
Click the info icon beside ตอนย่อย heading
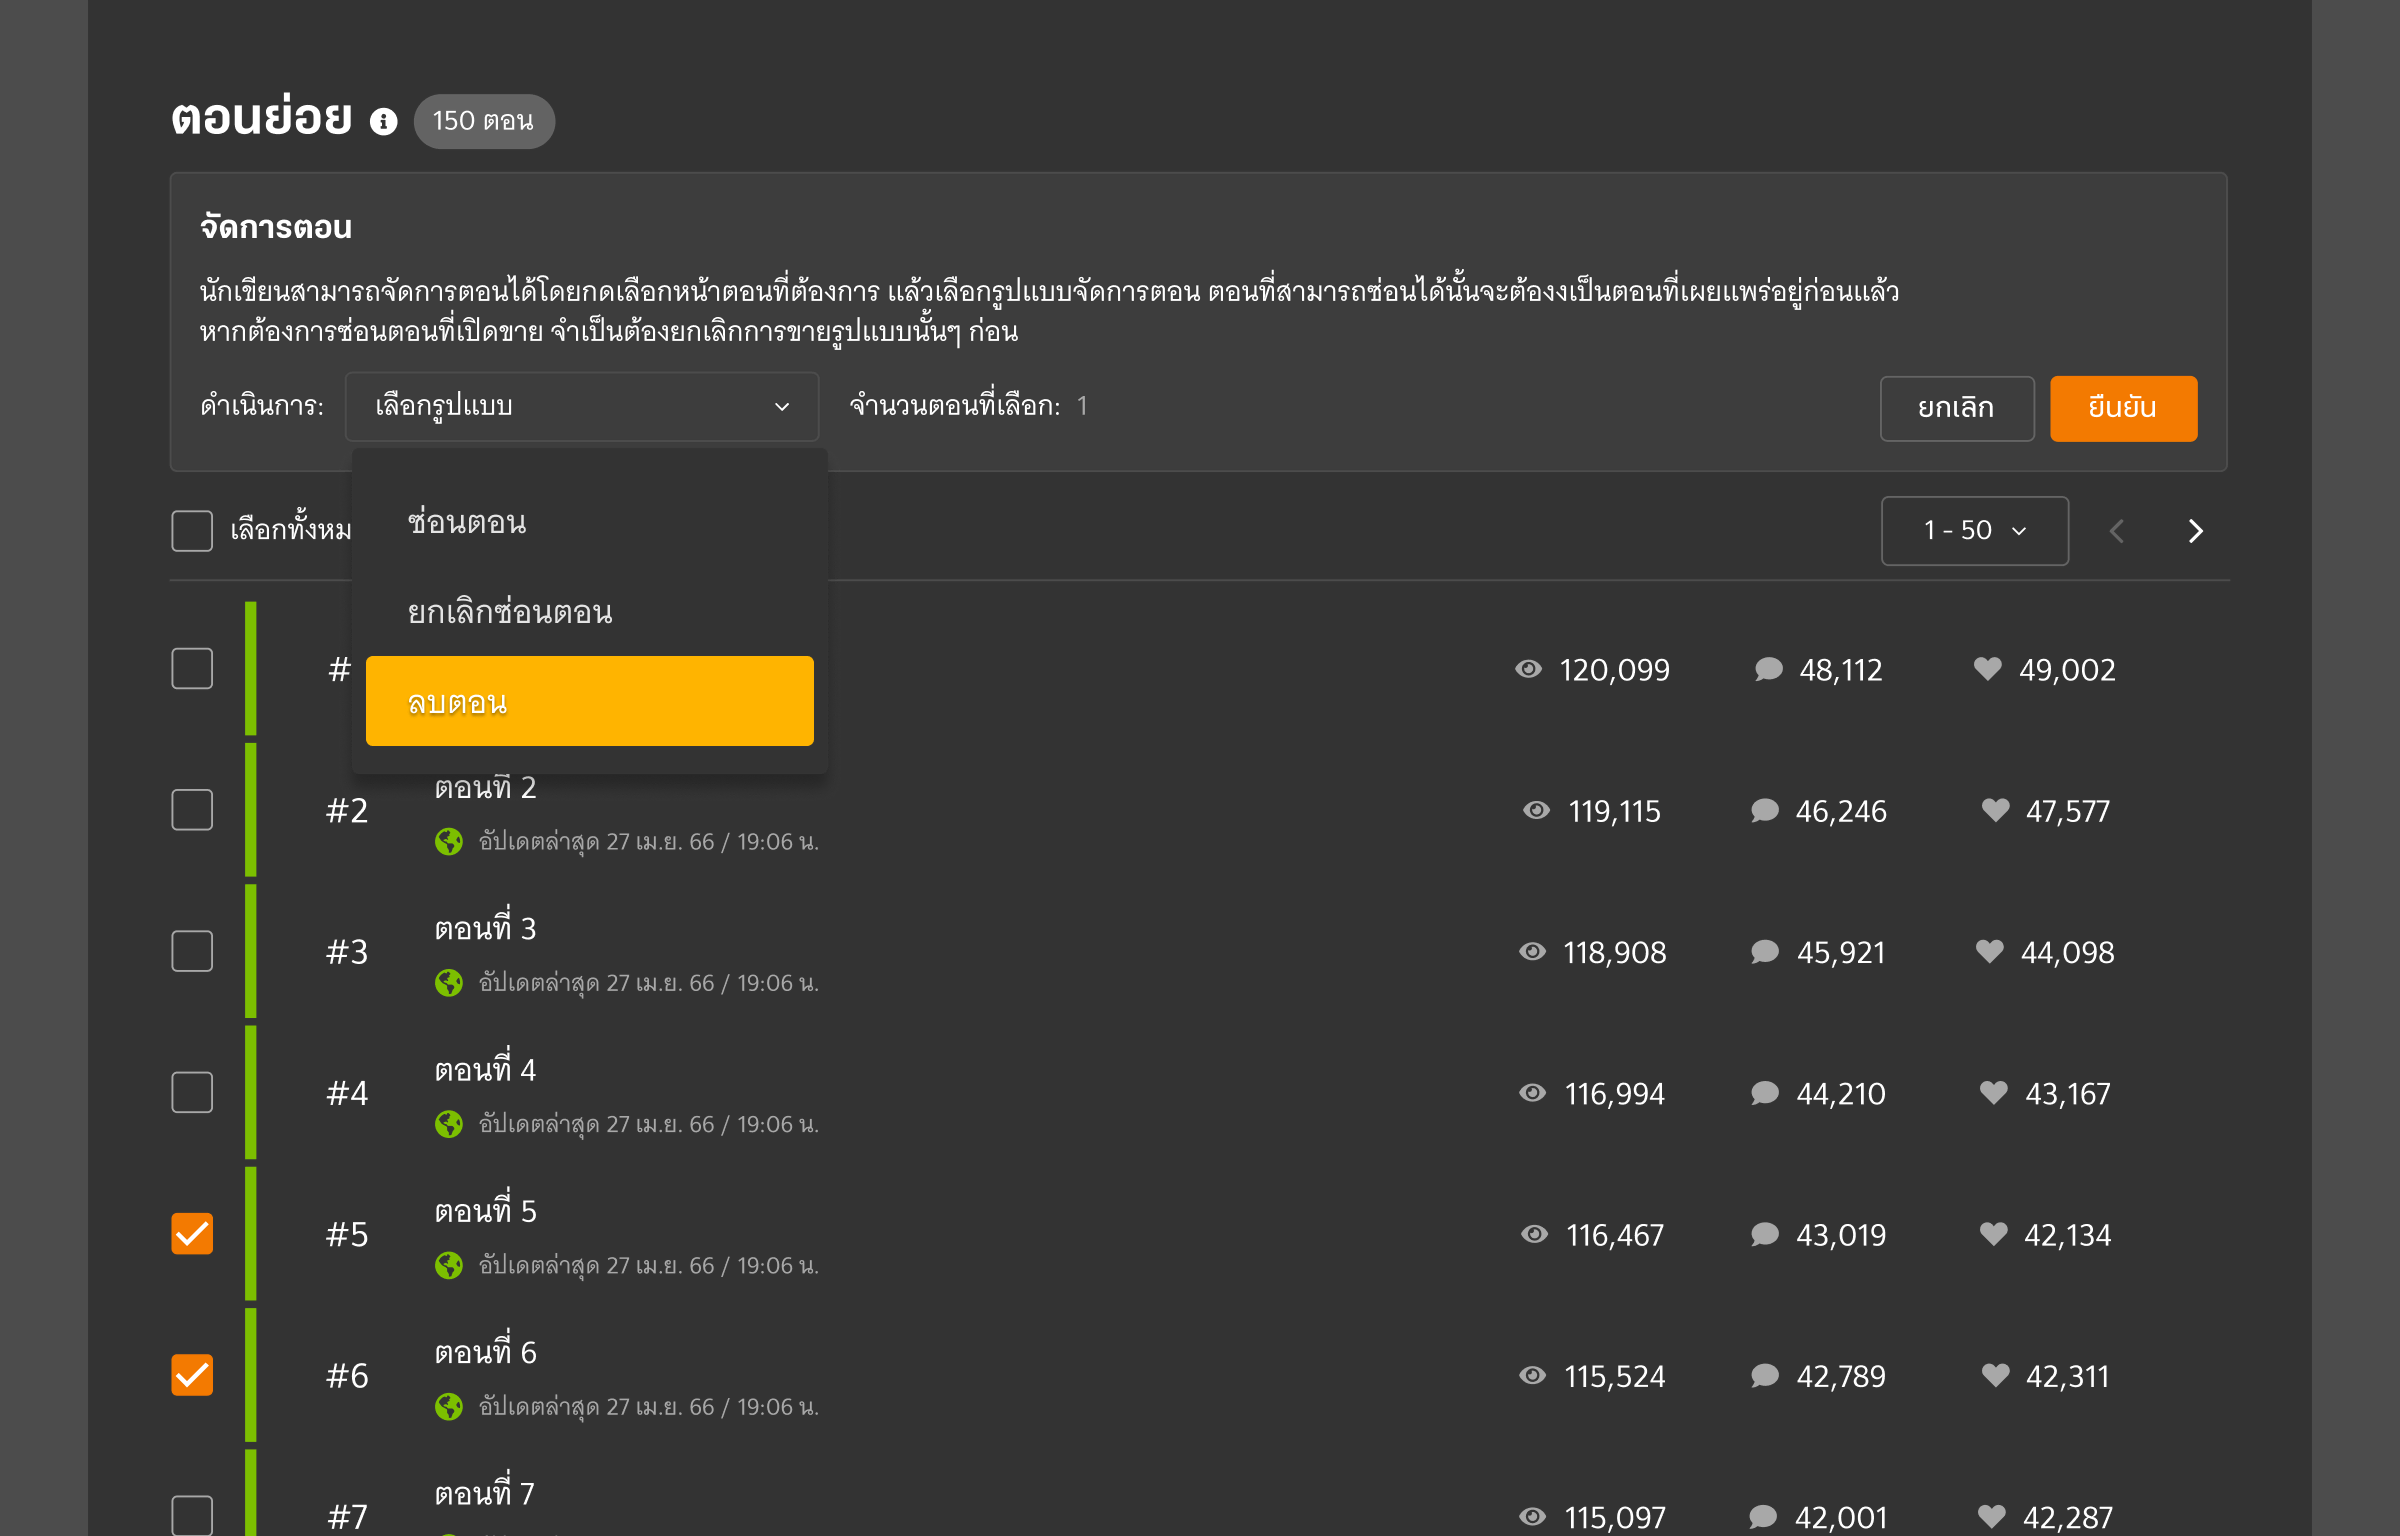click(x=384, y=122)
